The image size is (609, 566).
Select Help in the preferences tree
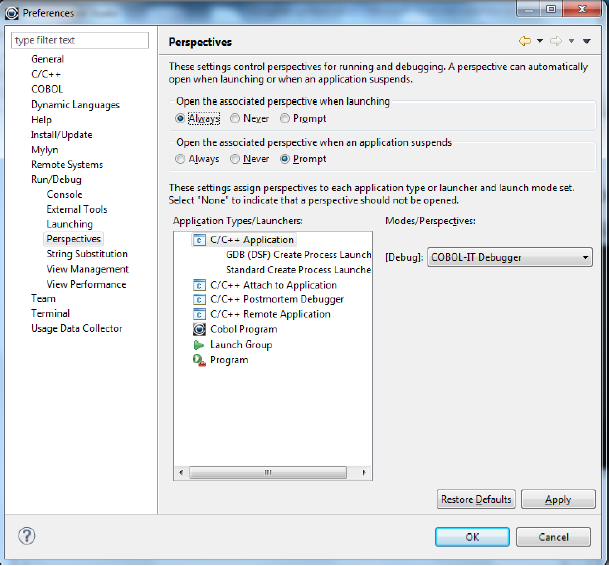pyautogui.click(x=41, y=120)
